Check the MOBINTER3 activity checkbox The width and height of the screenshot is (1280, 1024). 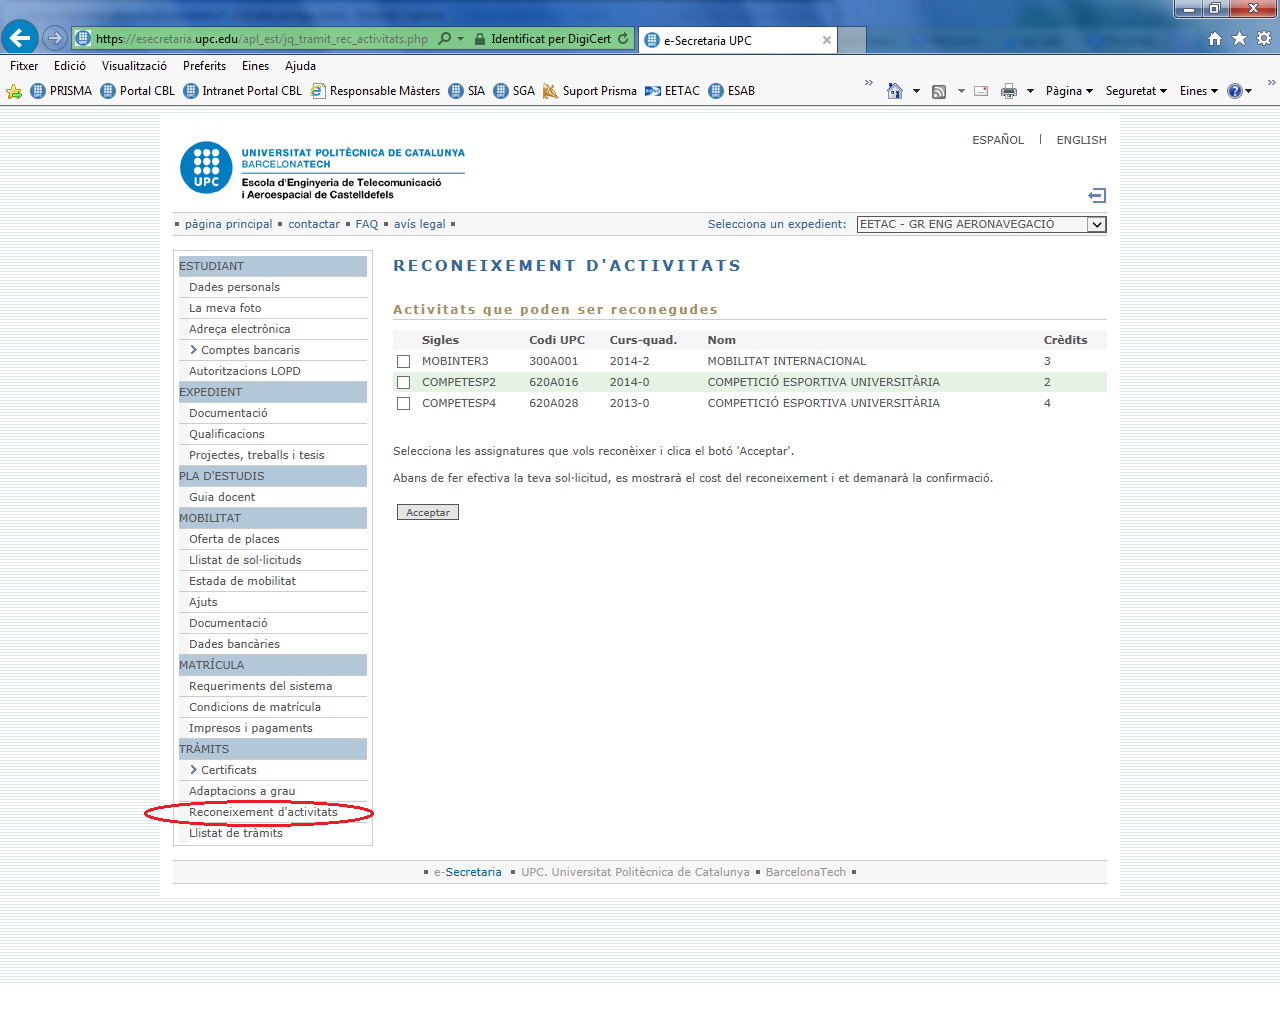[404, 362]
